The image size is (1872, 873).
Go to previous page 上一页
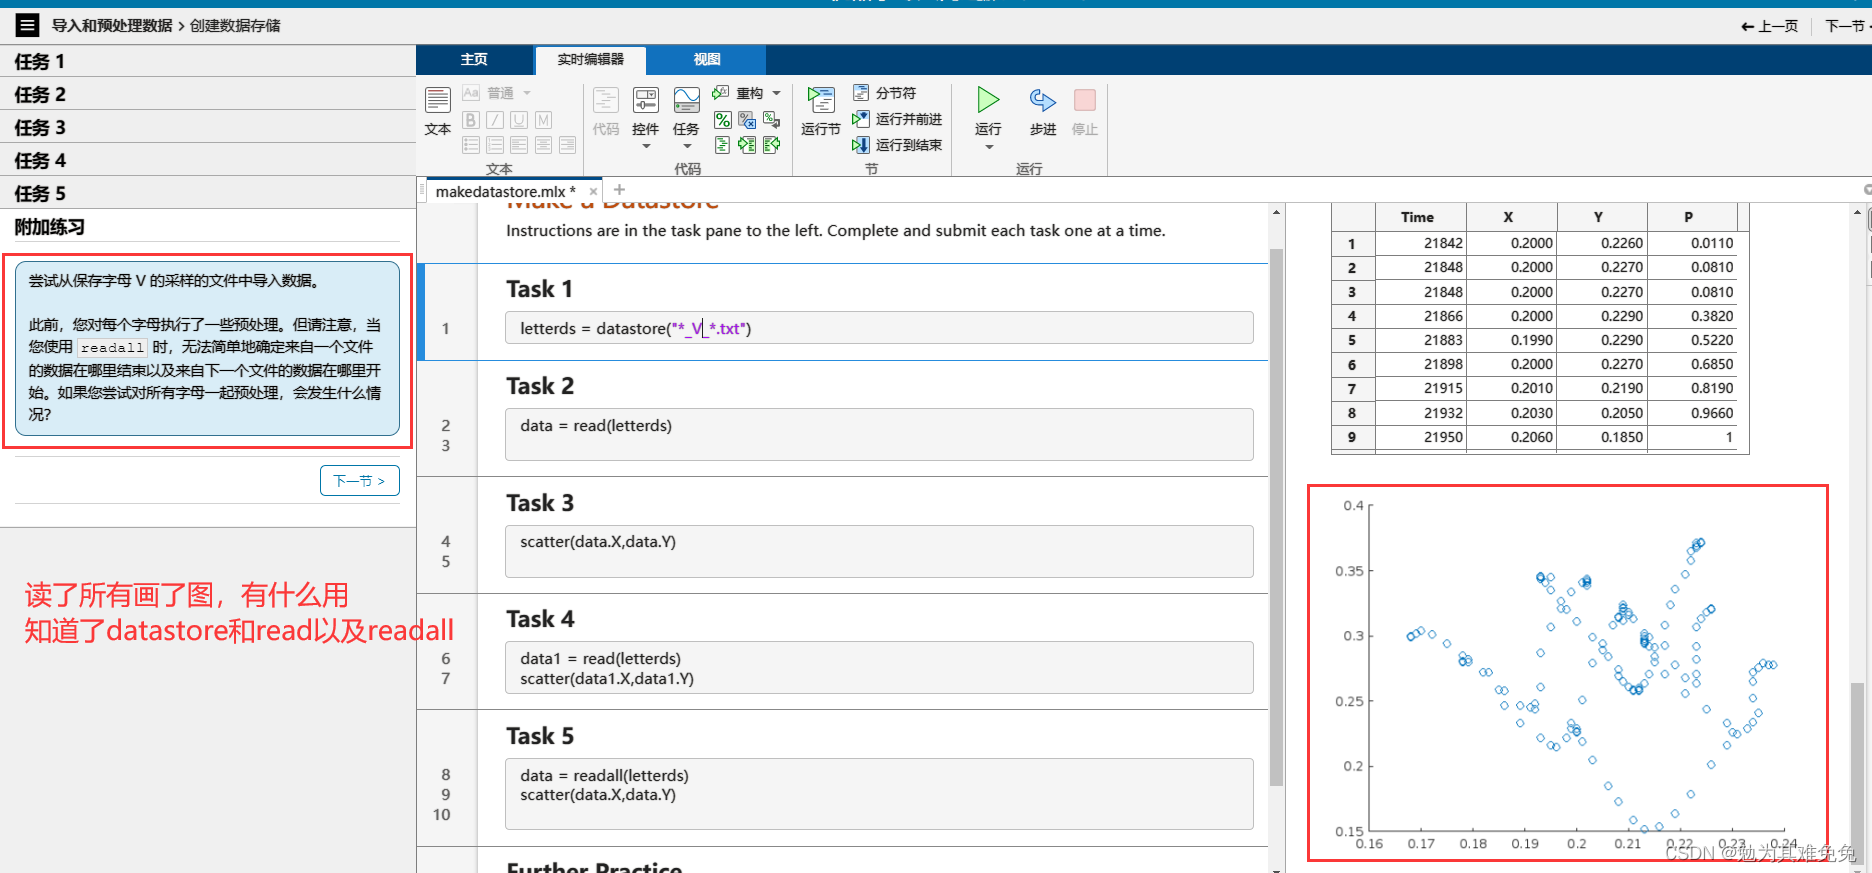tap(1770, 26)
